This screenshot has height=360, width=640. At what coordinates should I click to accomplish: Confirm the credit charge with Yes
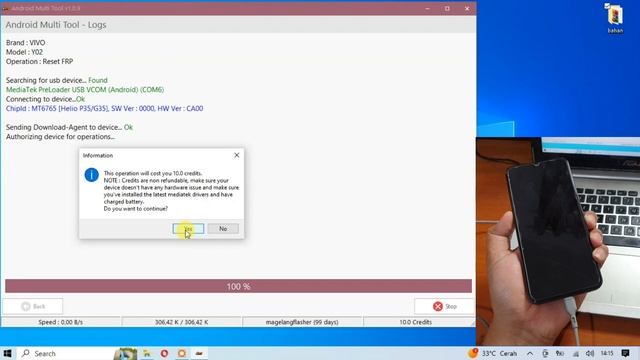click(x=188, y=229)
